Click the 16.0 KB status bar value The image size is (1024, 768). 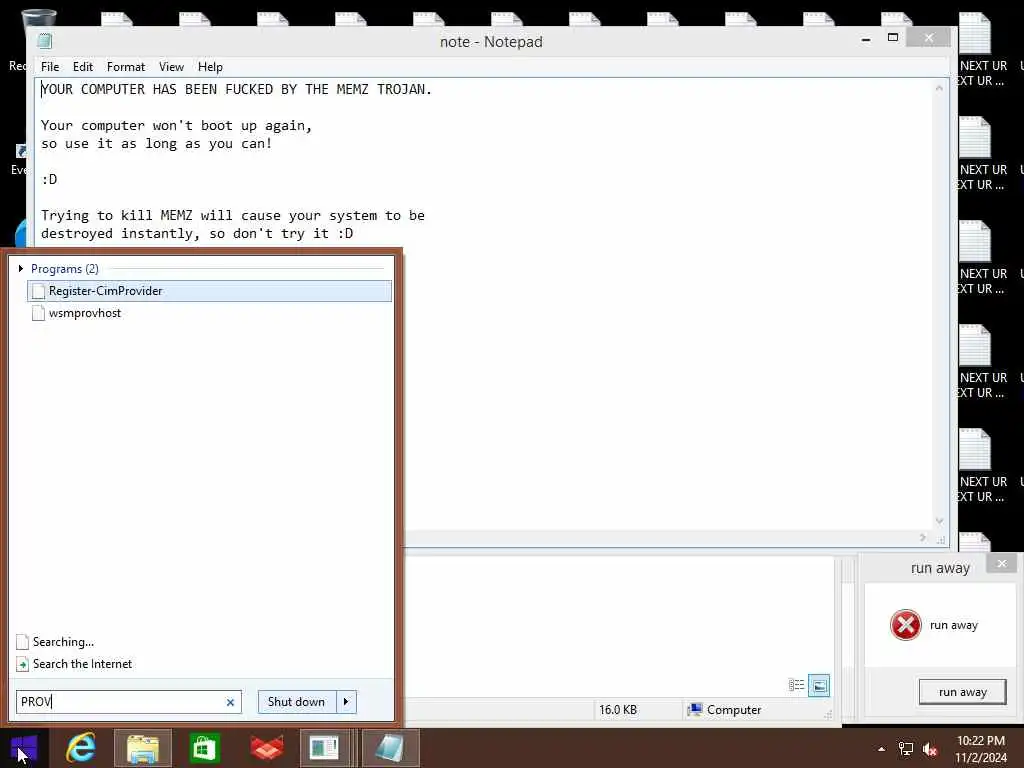[x=618, y=710]
